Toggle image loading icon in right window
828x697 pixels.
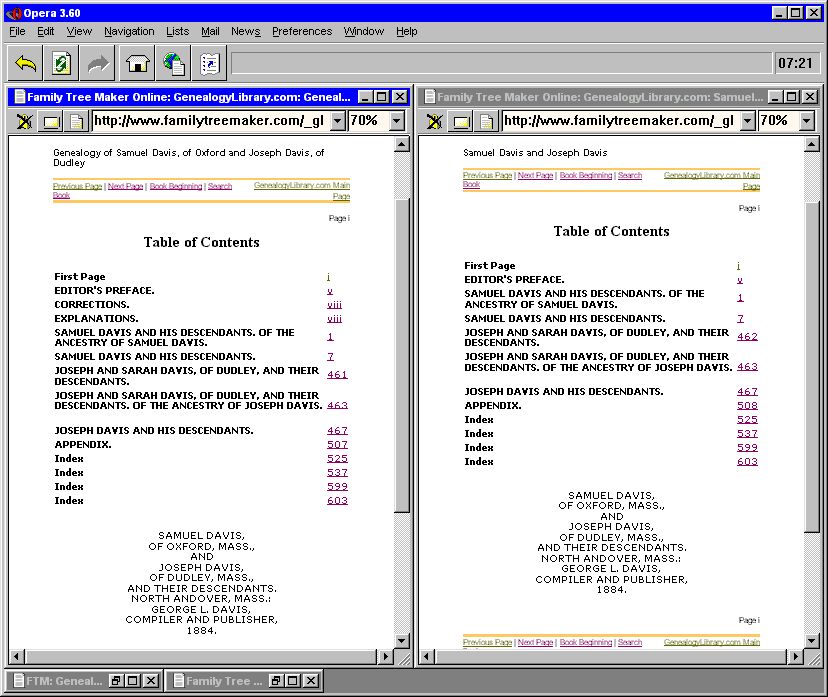point(434,121)
